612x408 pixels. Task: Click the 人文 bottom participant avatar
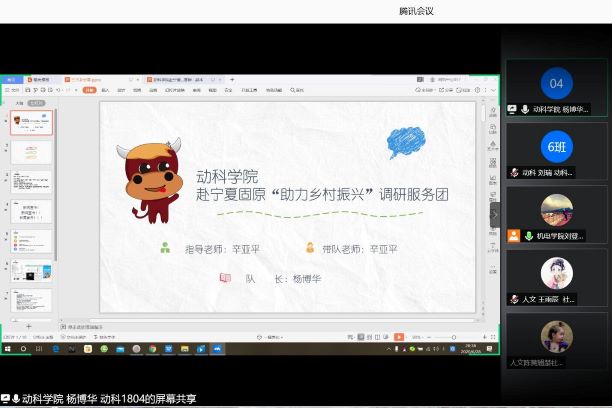coord(556,336)
